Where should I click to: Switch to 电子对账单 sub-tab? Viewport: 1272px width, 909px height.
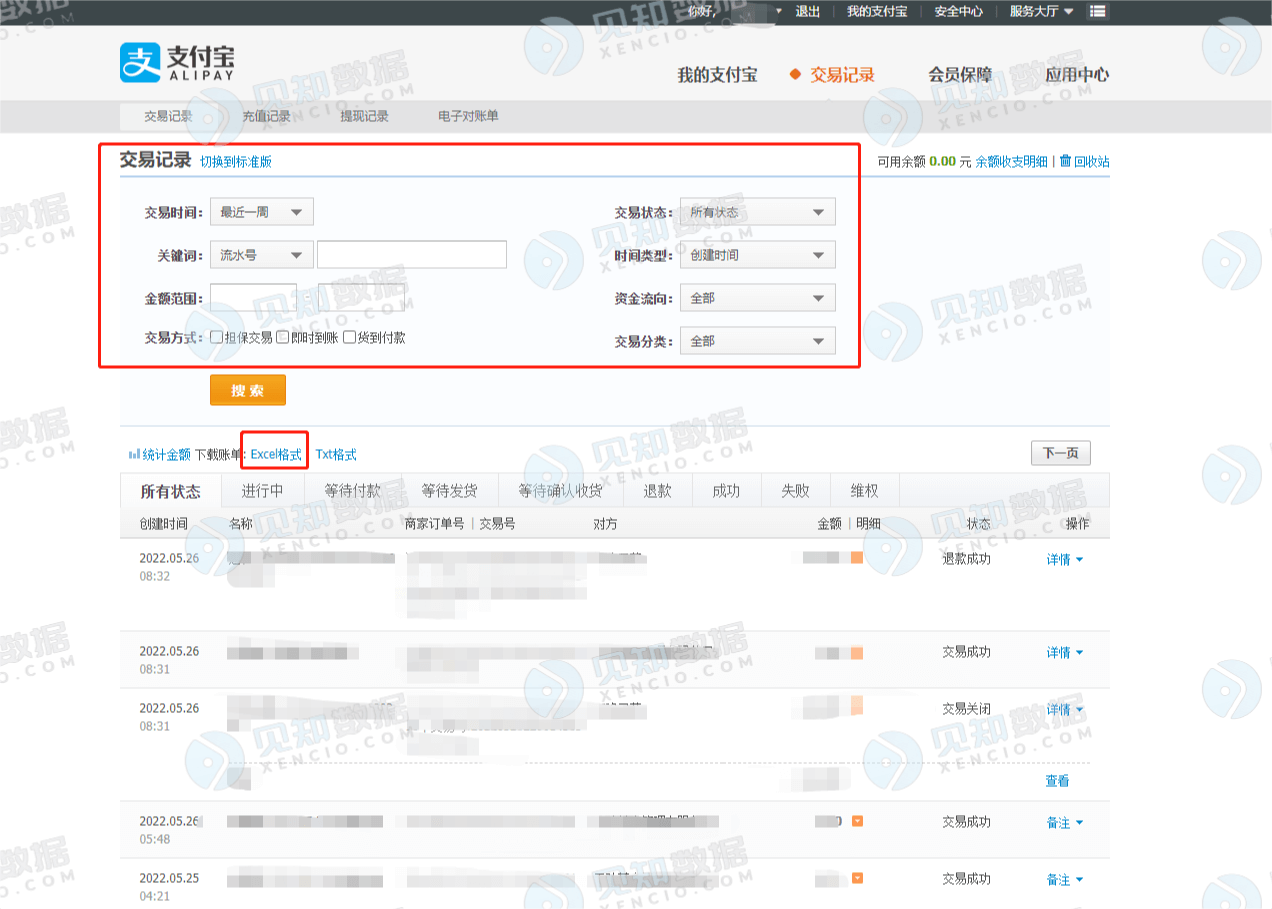click(468, 116)
